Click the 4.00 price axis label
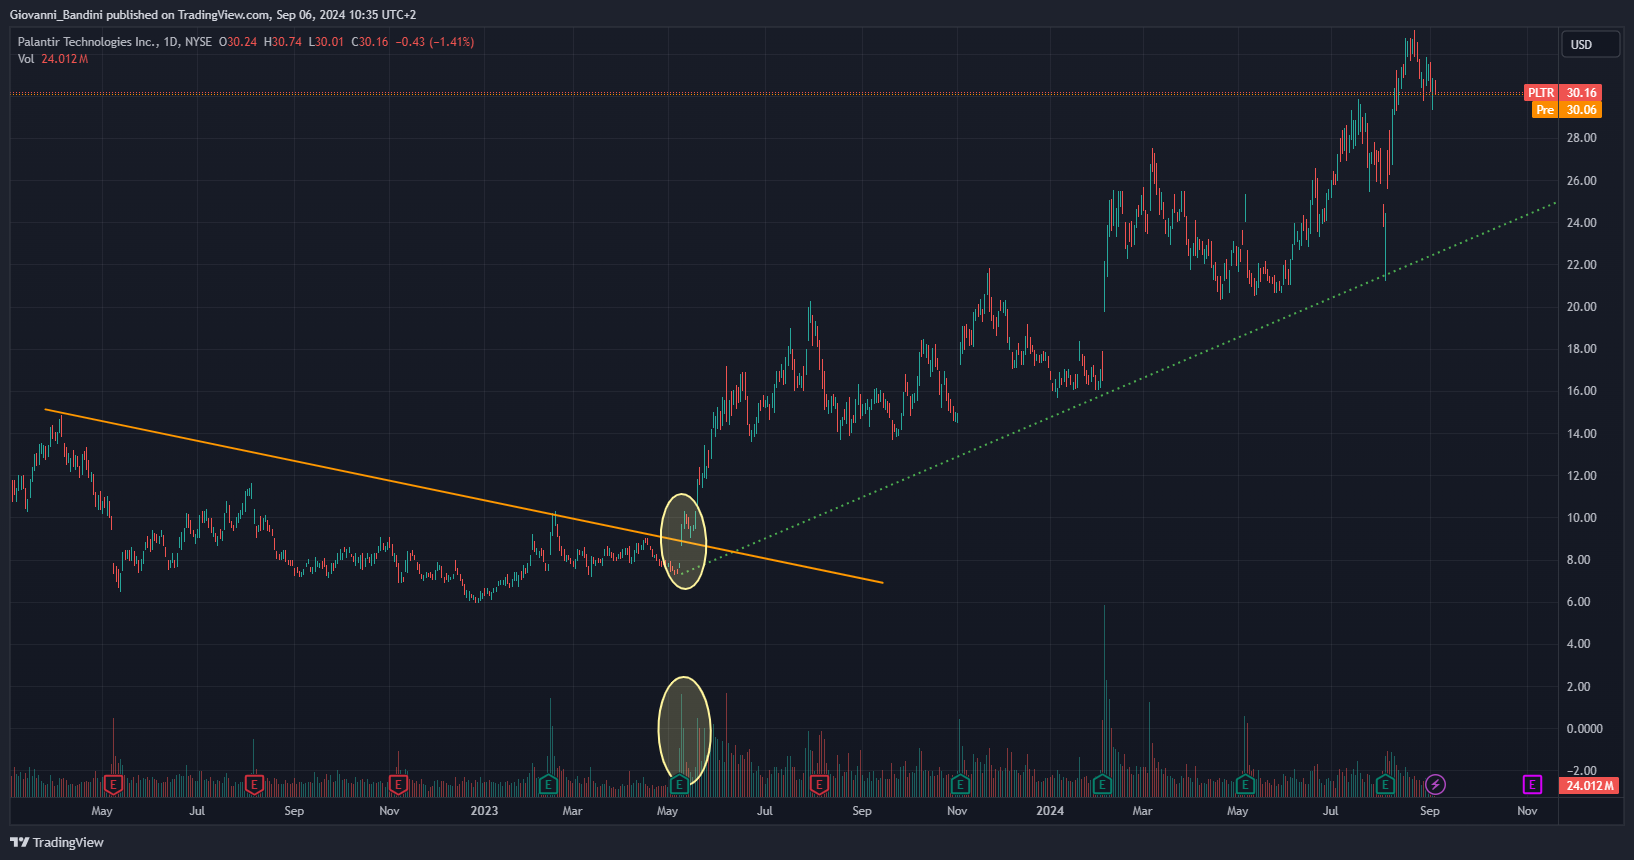 [x=1578, y=644]
